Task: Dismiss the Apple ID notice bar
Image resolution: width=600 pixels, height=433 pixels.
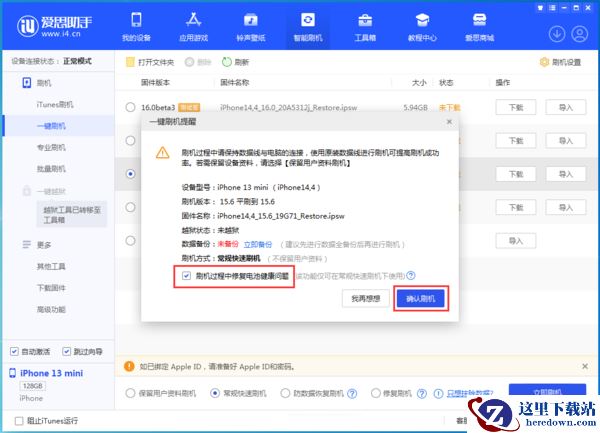Action: click(585, 366)
